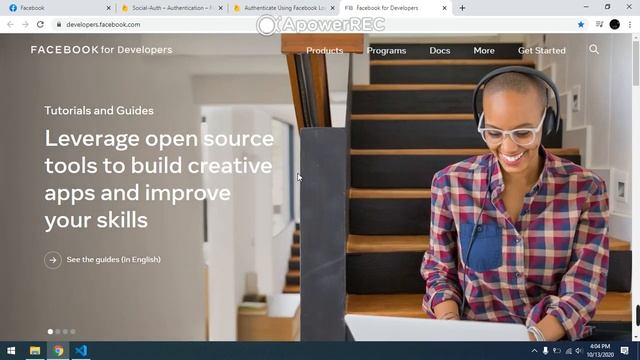Viewport: 640px width, 360px height.
Task: Open the Programs menu
Action: (386, 51)
